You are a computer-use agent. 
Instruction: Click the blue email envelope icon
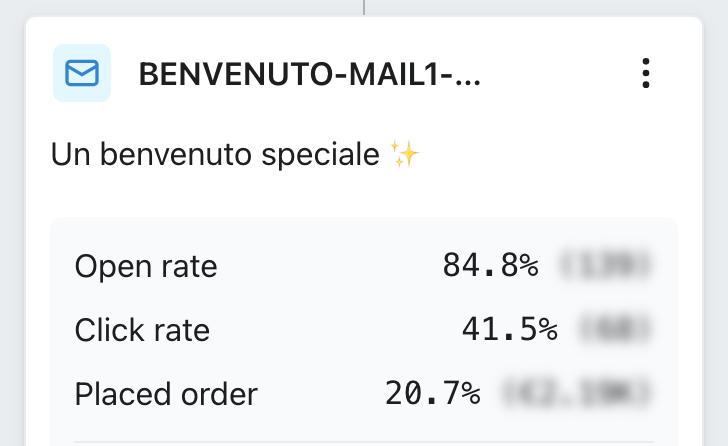click(81, 73)
